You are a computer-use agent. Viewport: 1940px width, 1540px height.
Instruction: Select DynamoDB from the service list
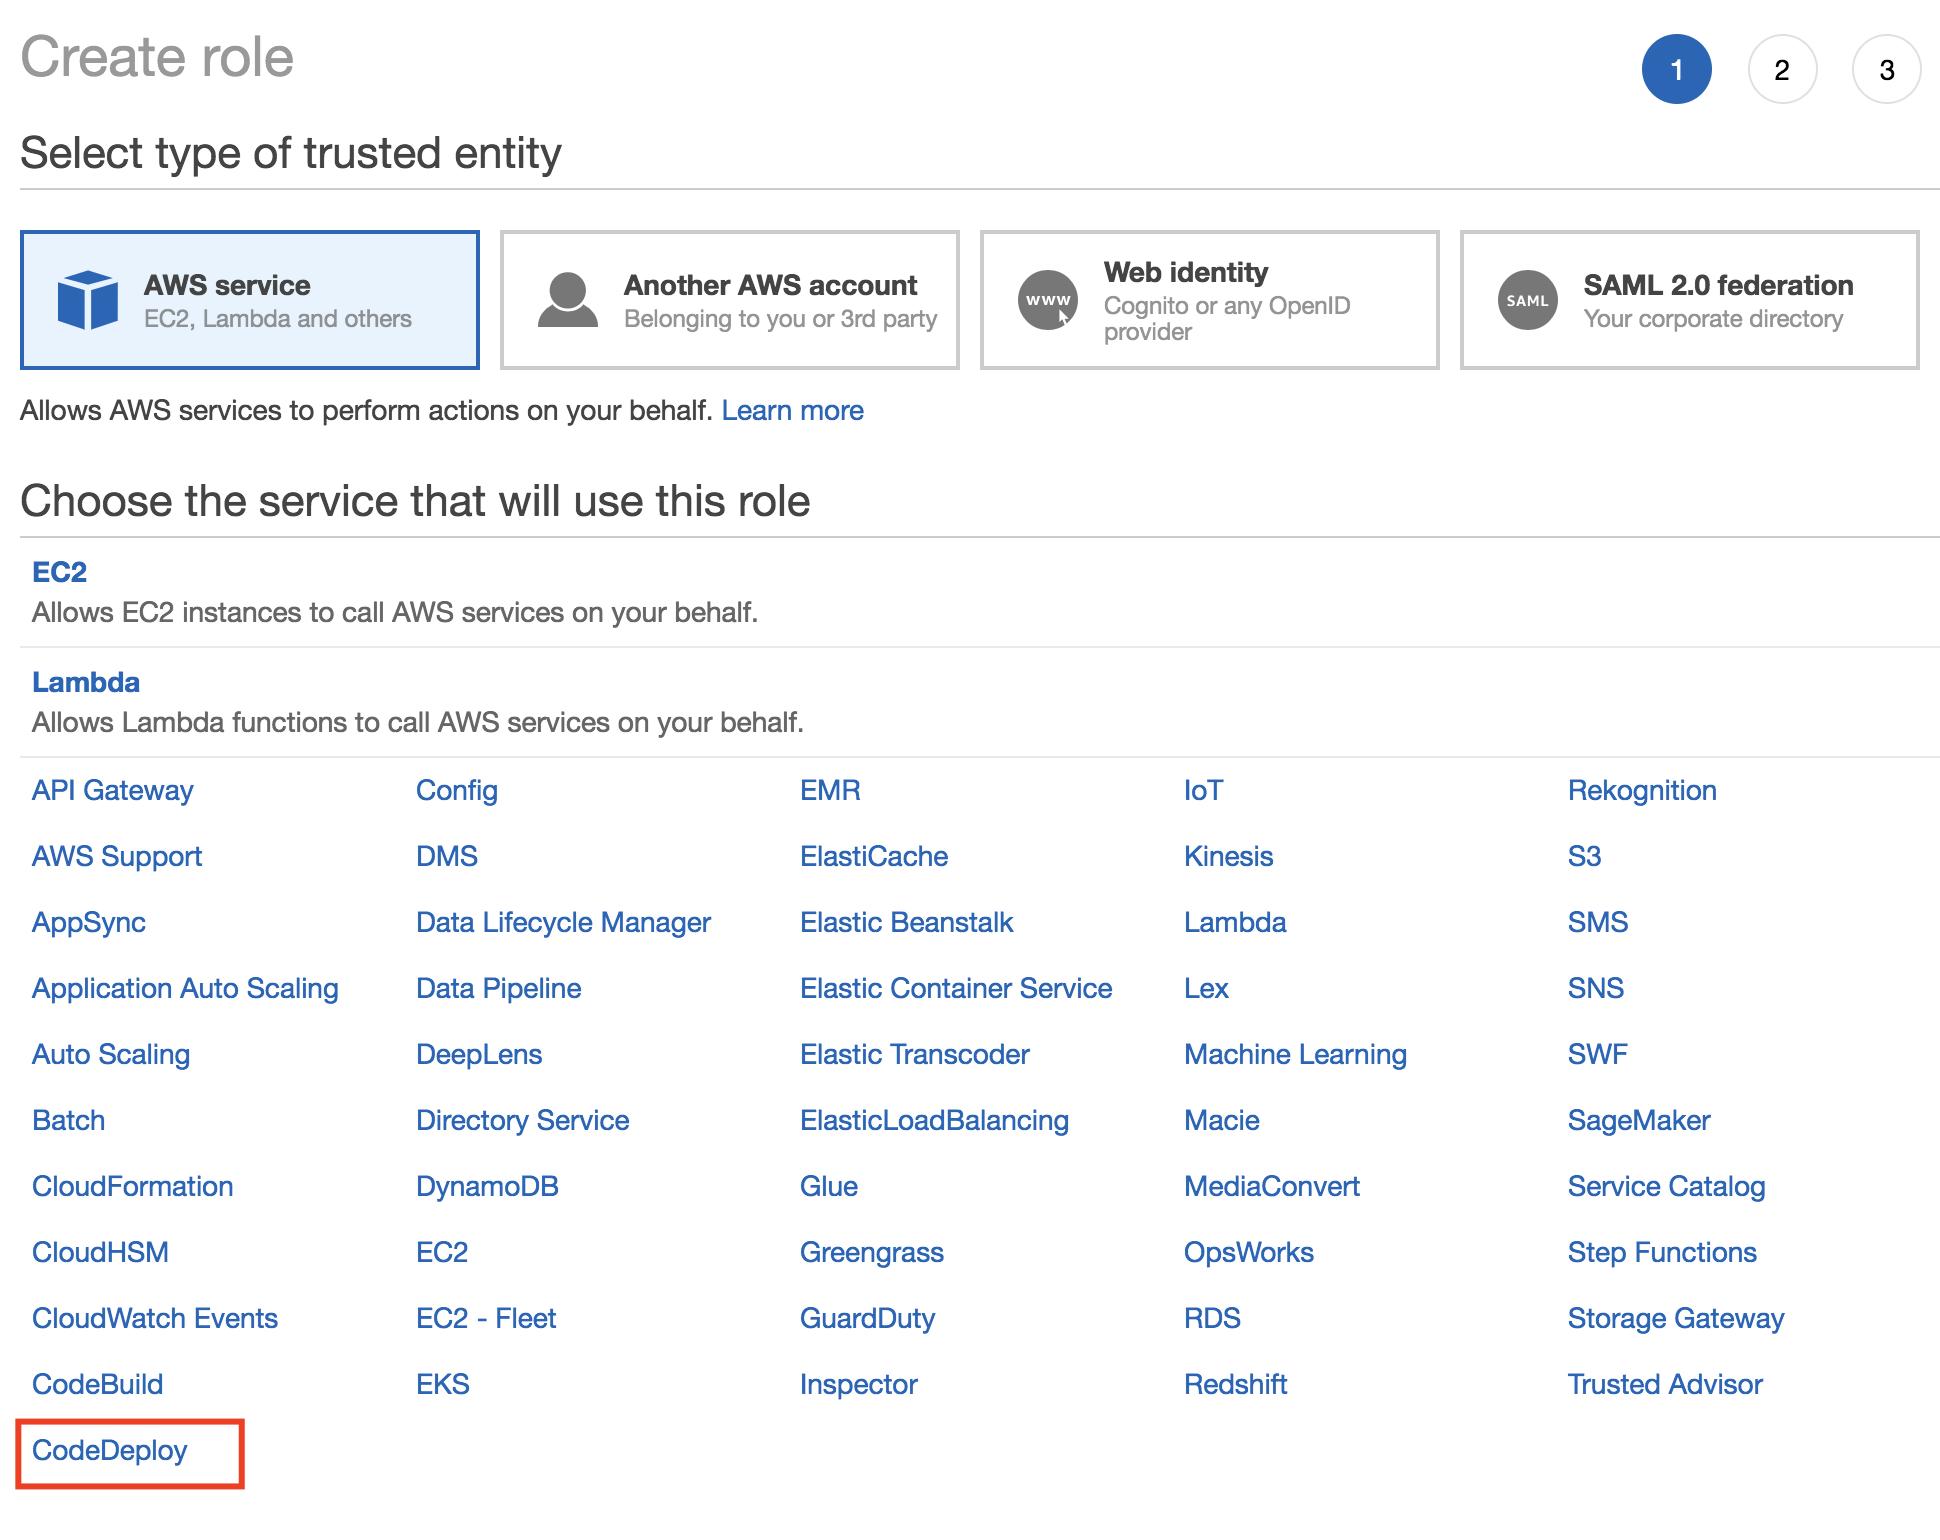click(x=487, y=1186)
